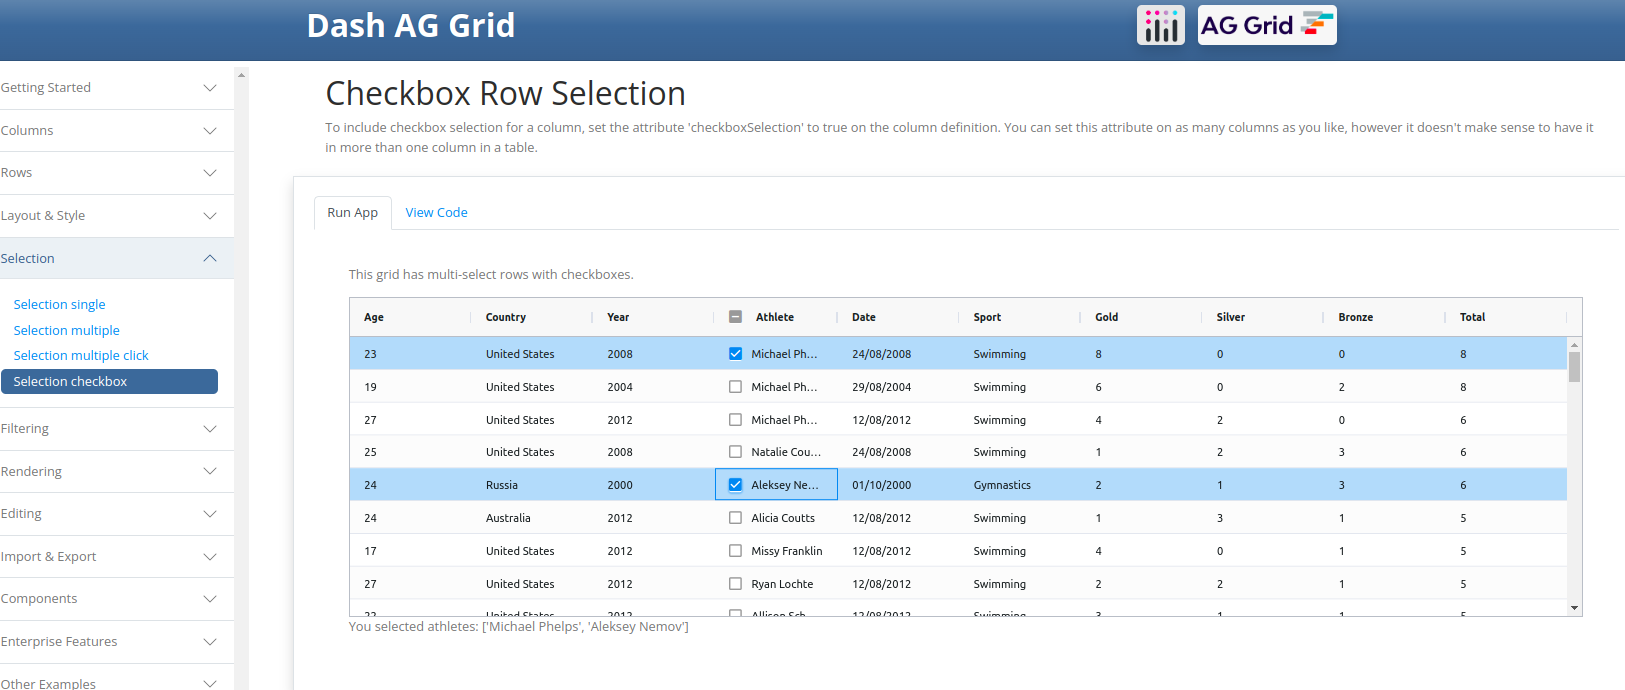The height and width of the screenshot is (690, 1625).
Task: Collapse the Selection sidebar section
Action: [x=116, y=258]
